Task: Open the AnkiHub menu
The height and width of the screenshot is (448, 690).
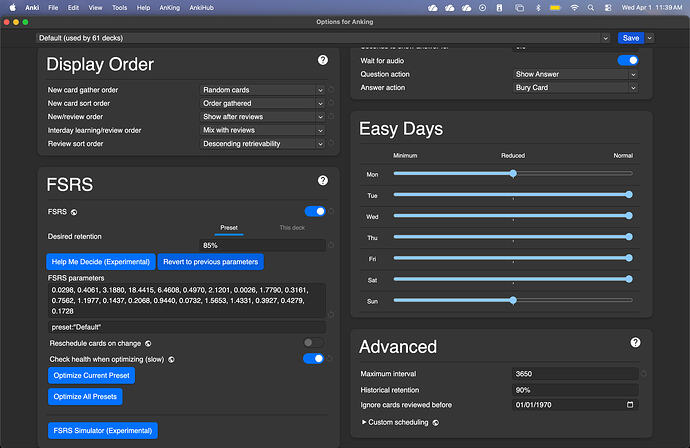Action: (202, 7)
